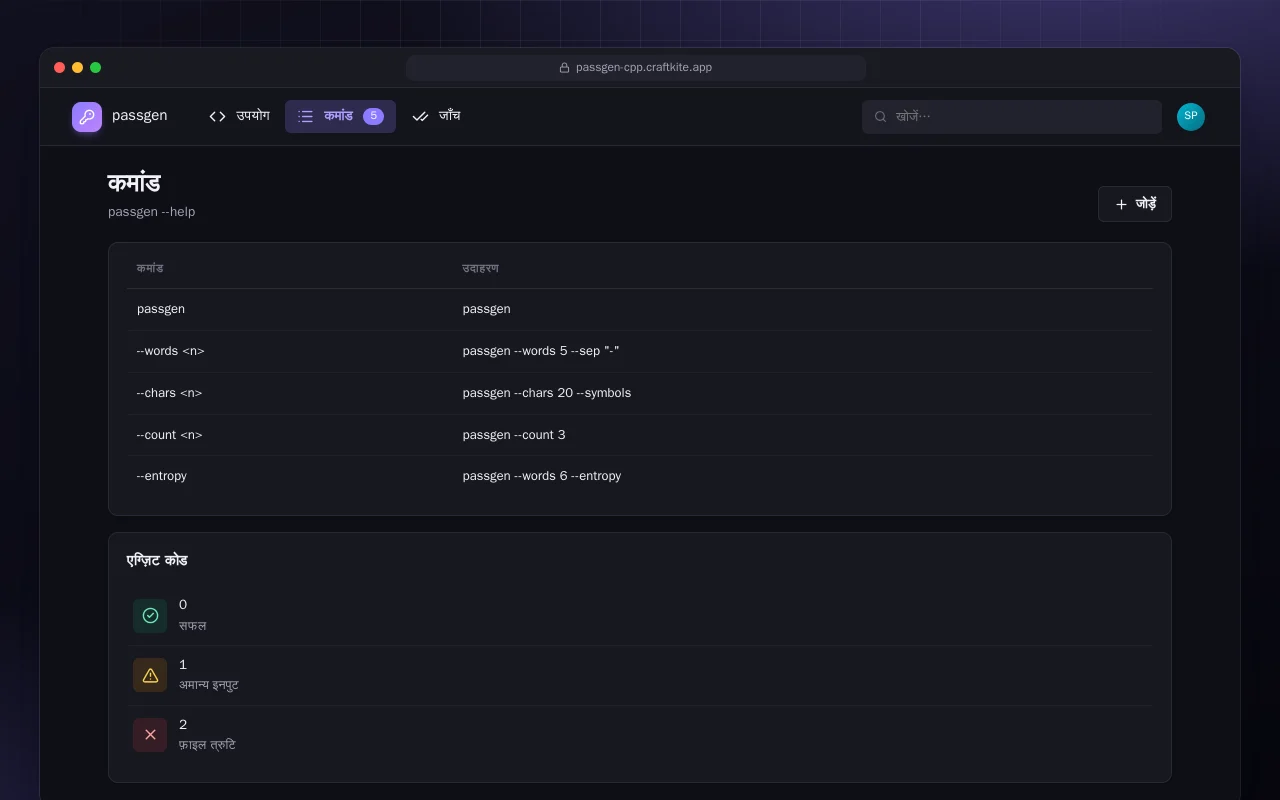Select the --chars <n> command cell
The image size is (1280, 800).
[x=170, y=393]
